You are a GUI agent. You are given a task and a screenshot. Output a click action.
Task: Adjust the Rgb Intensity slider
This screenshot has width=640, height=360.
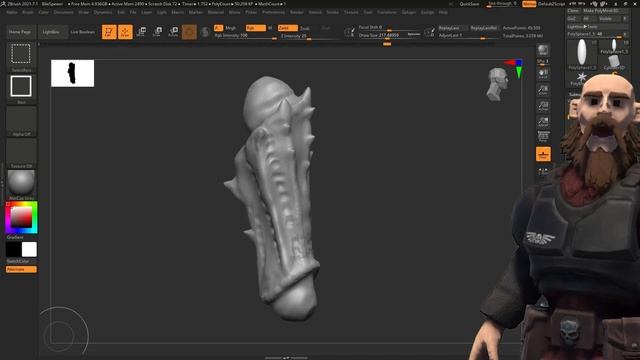[246, 36]
